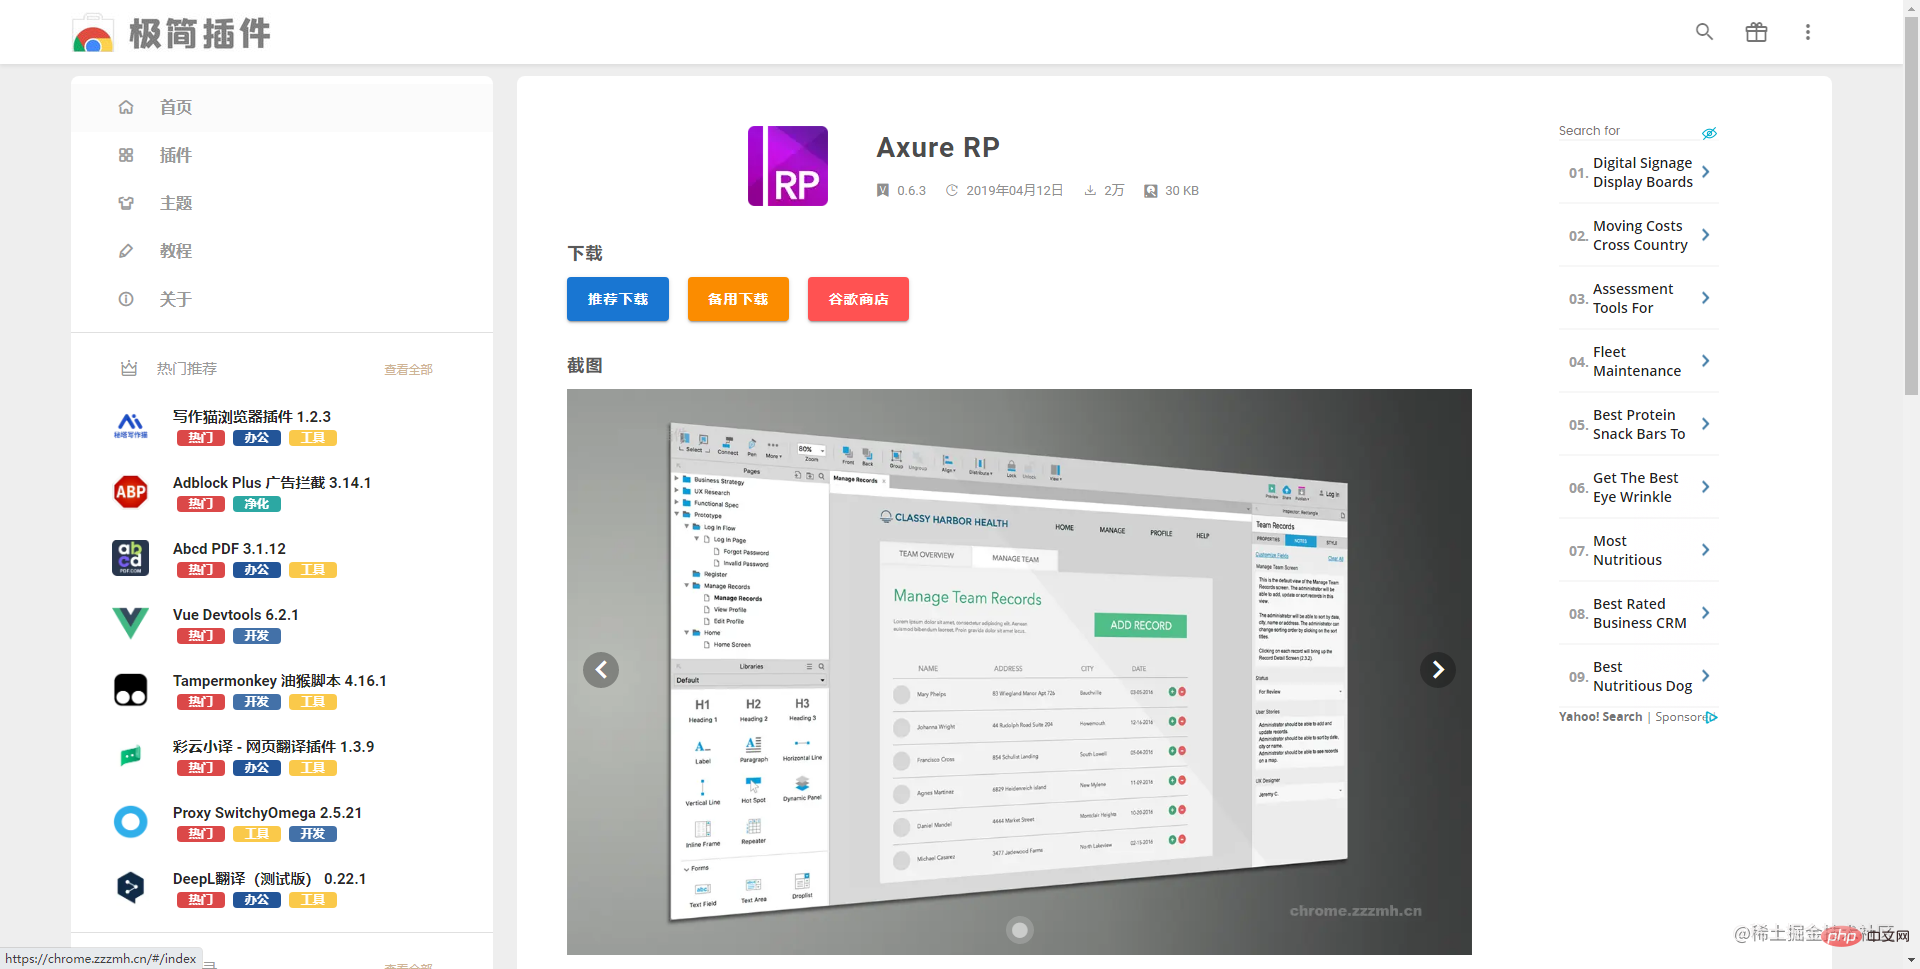
Task: Click the green Vue Devtools logo
Action: point(131,623)
